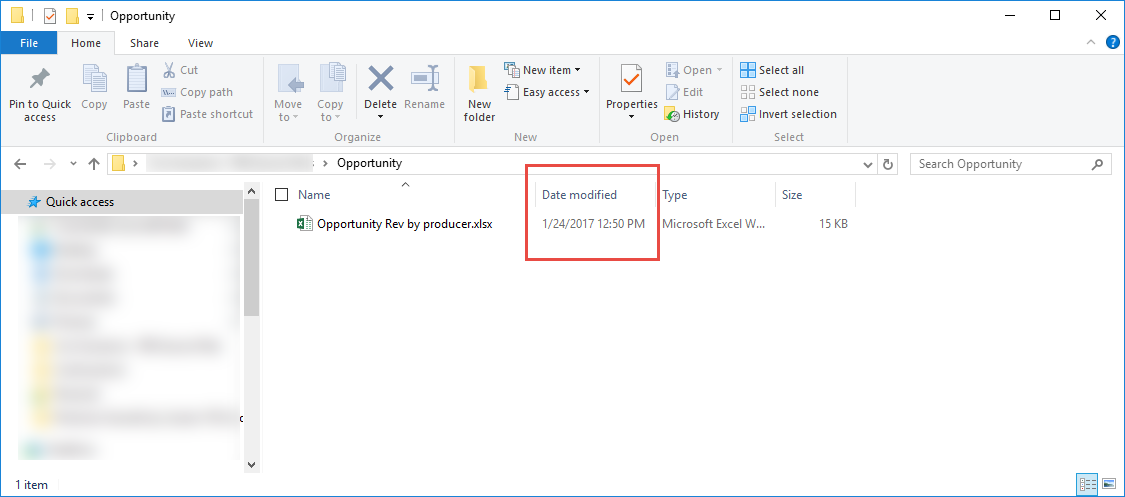The image size is (1125, 497).
Task: Click Select all
Action: click(x=771, y=70)
